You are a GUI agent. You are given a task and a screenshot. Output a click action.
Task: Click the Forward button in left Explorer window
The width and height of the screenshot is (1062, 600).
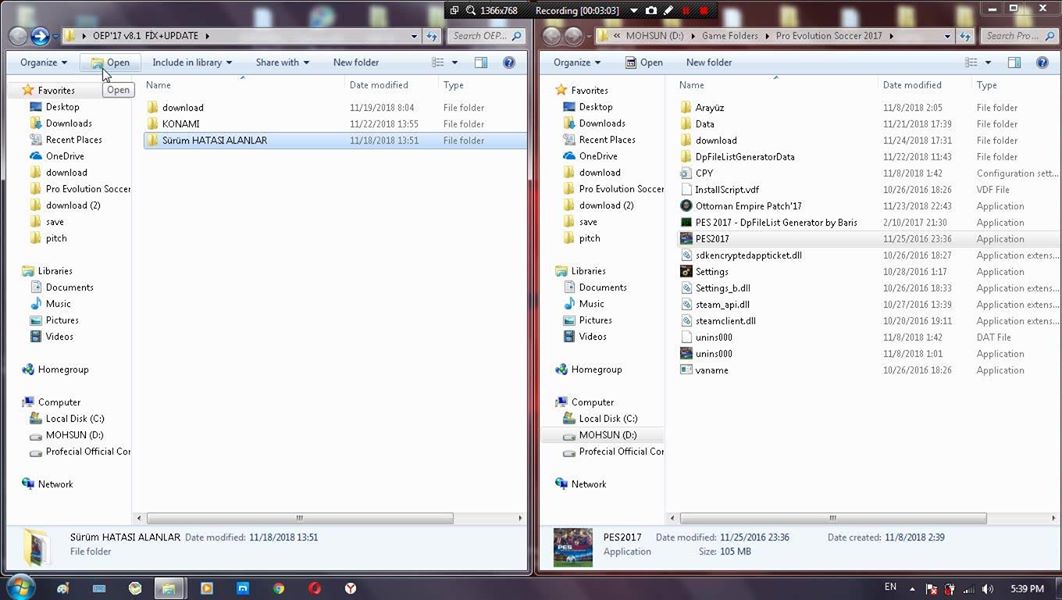pyautogui.click(x=40, y=36)
